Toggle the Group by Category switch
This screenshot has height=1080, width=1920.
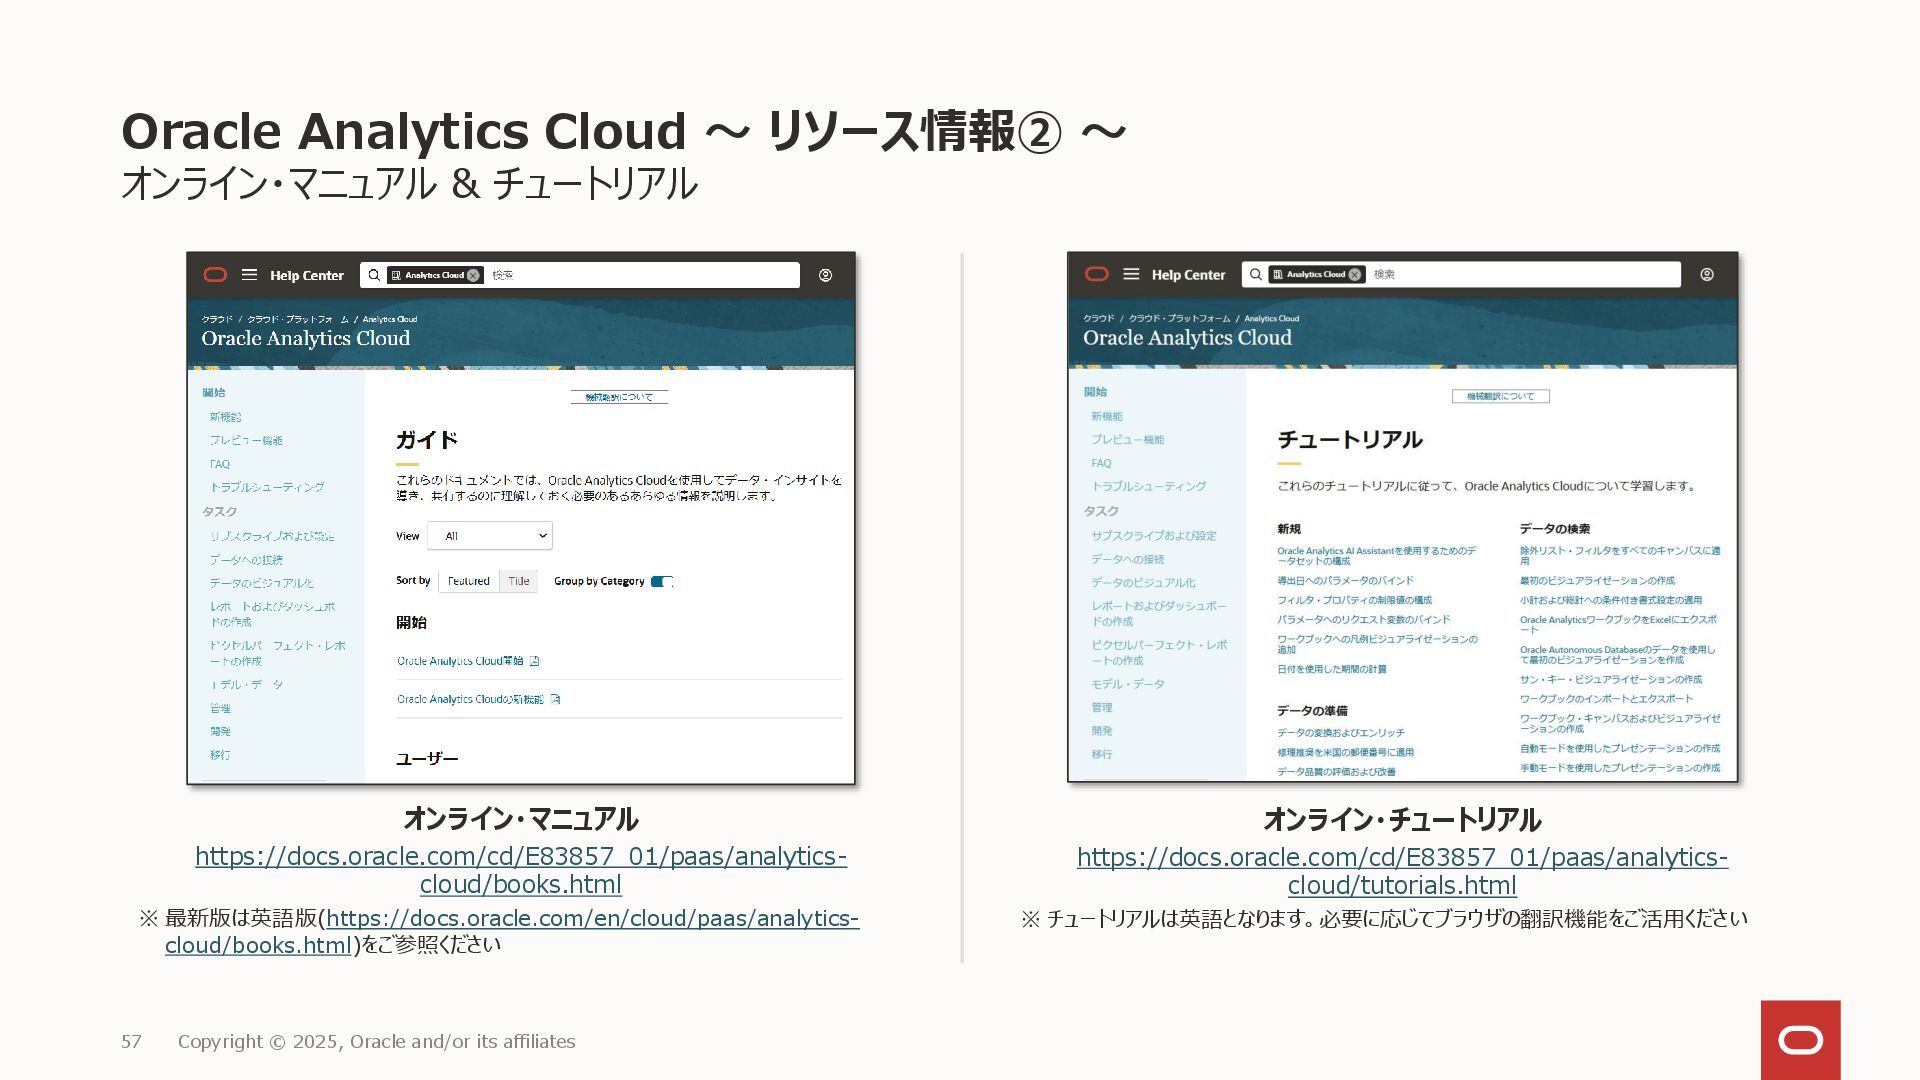coord(662,581)
